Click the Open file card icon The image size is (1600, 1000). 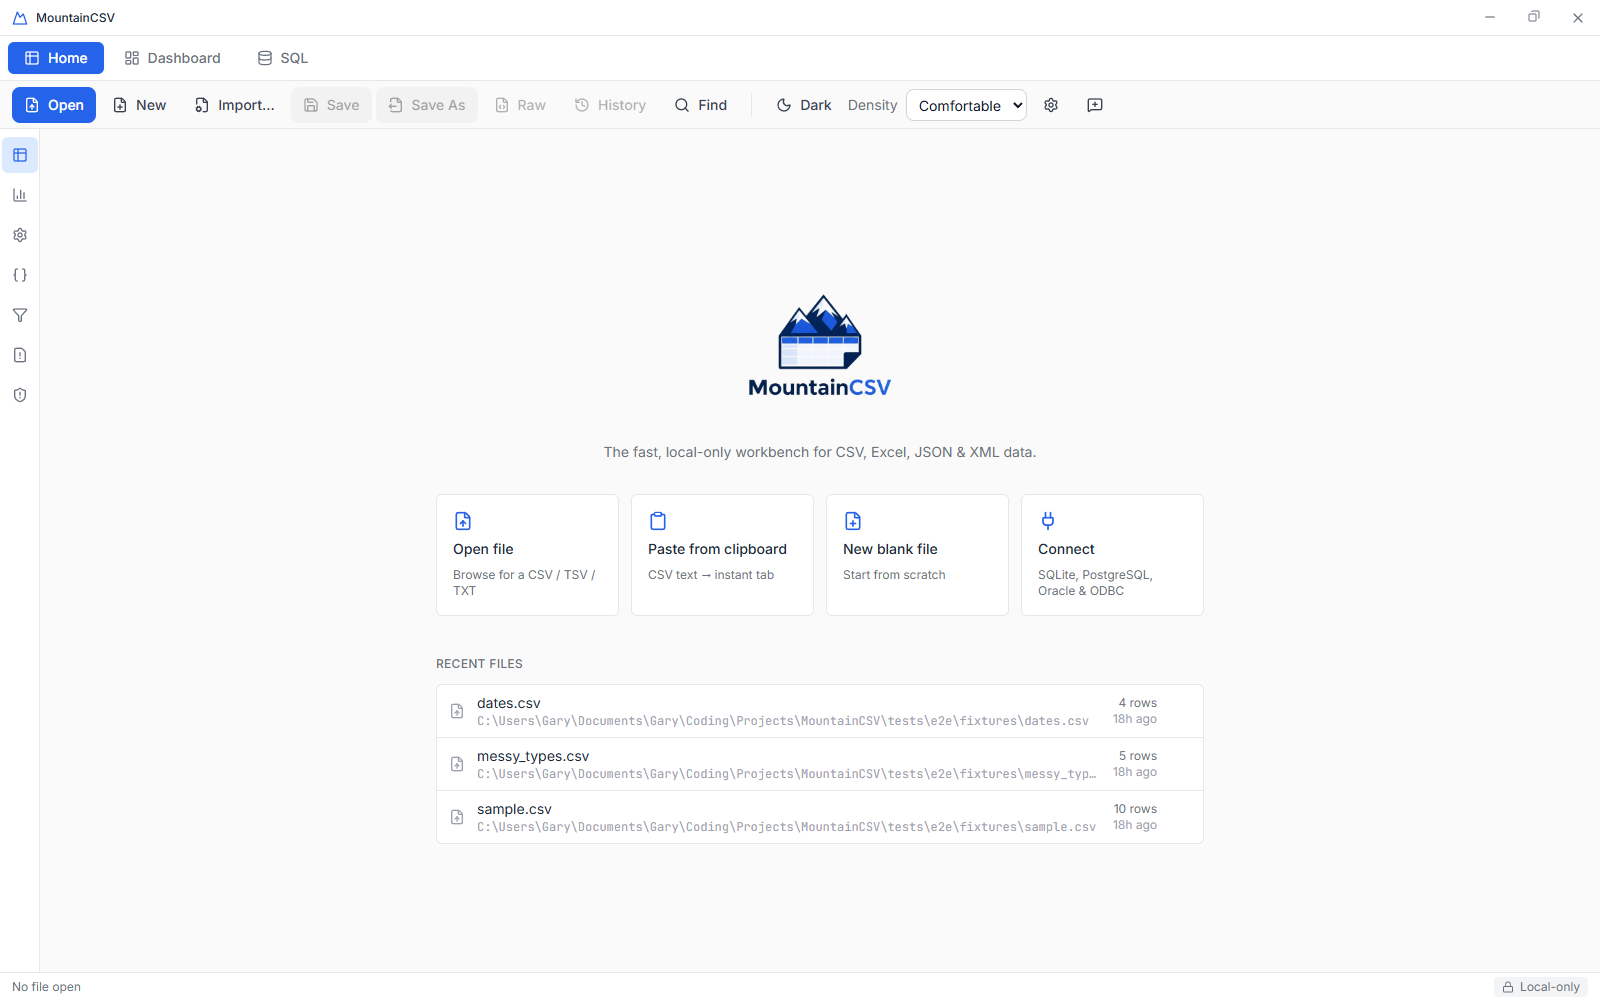coord(463,521)
